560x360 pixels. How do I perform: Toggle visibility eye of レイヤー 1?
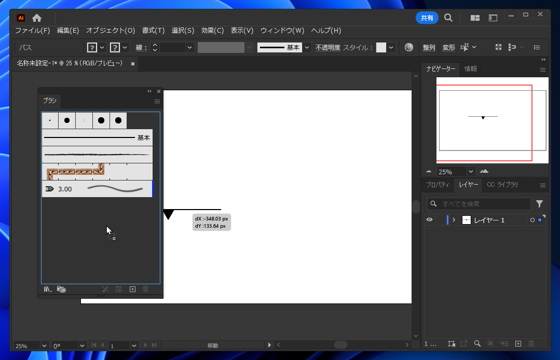coord(430,220)
